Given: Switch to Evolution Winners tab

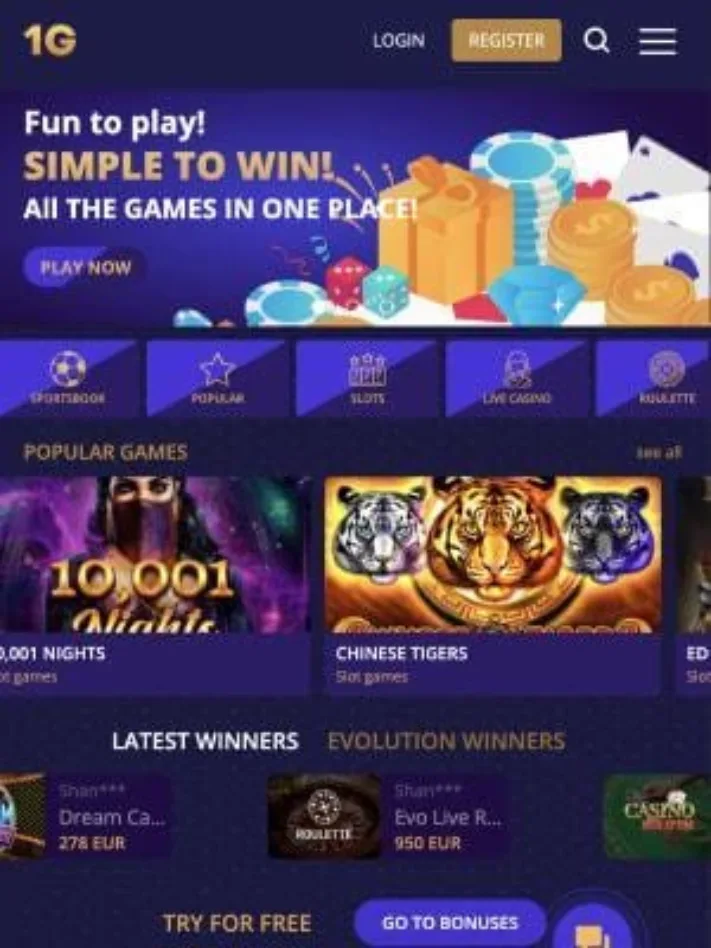Looking at the screenshot, I should (x=446, y=741).
